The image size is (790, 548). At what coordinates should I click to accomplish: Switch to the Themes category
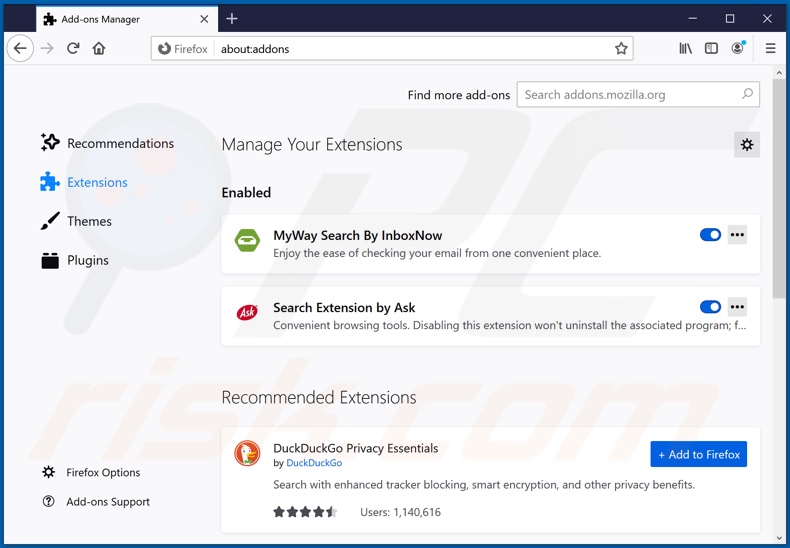(x=89, y=221)
